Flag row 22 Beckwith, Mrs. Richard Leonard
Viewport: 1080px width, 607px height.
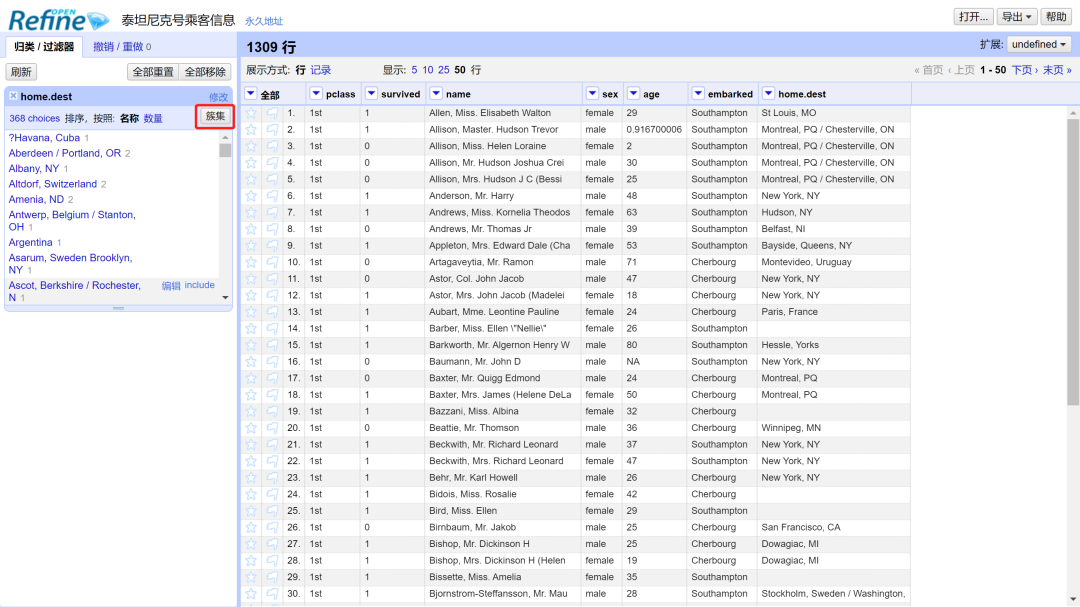click(273, 461)
